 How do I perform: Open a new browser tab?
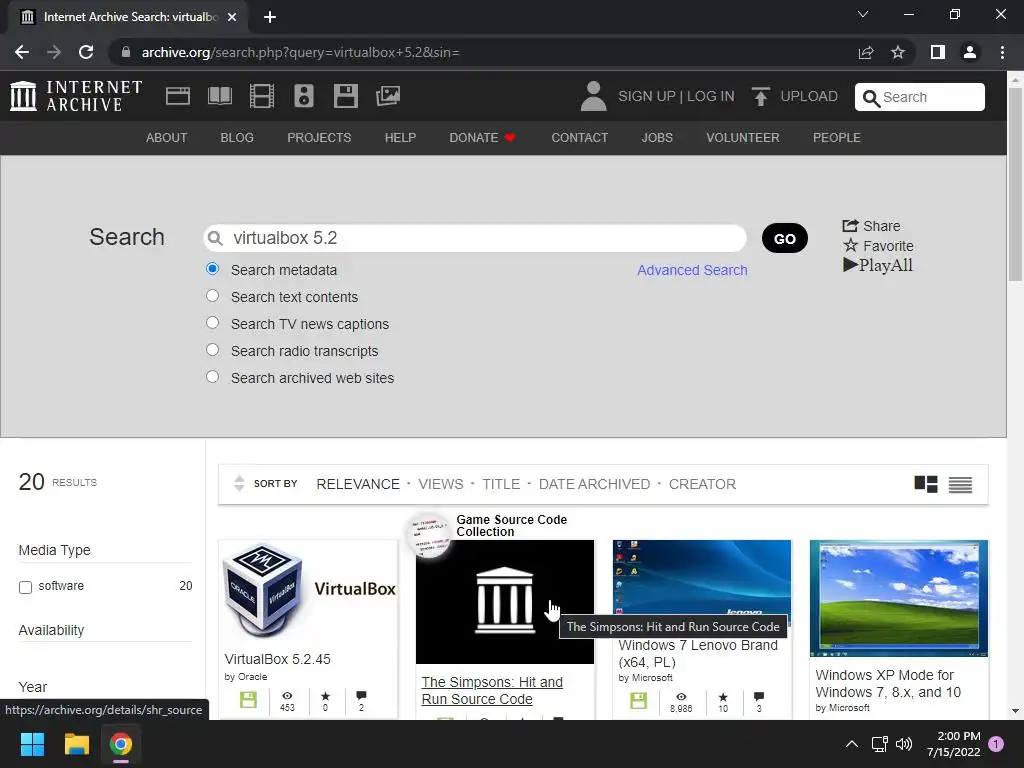tap(270, 17)
